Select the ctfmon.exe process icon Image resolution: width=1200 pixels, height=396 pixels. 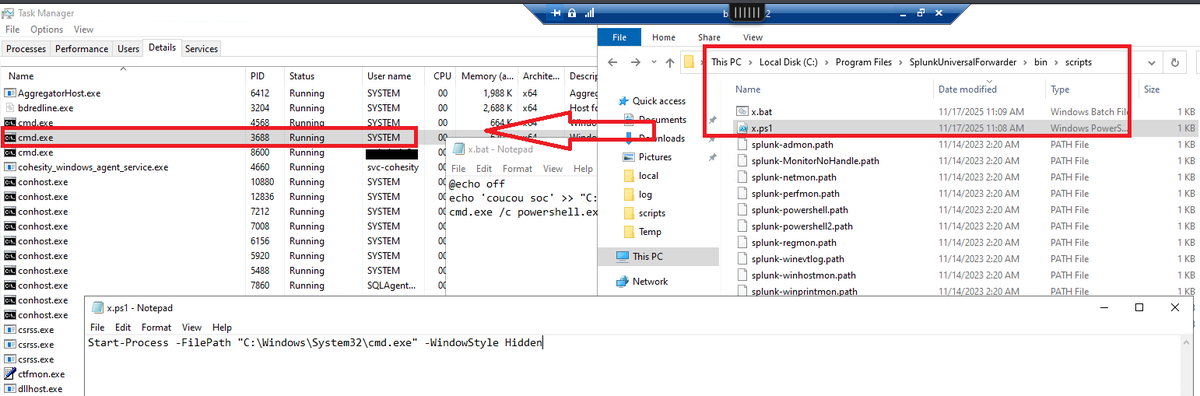[10, 374]
